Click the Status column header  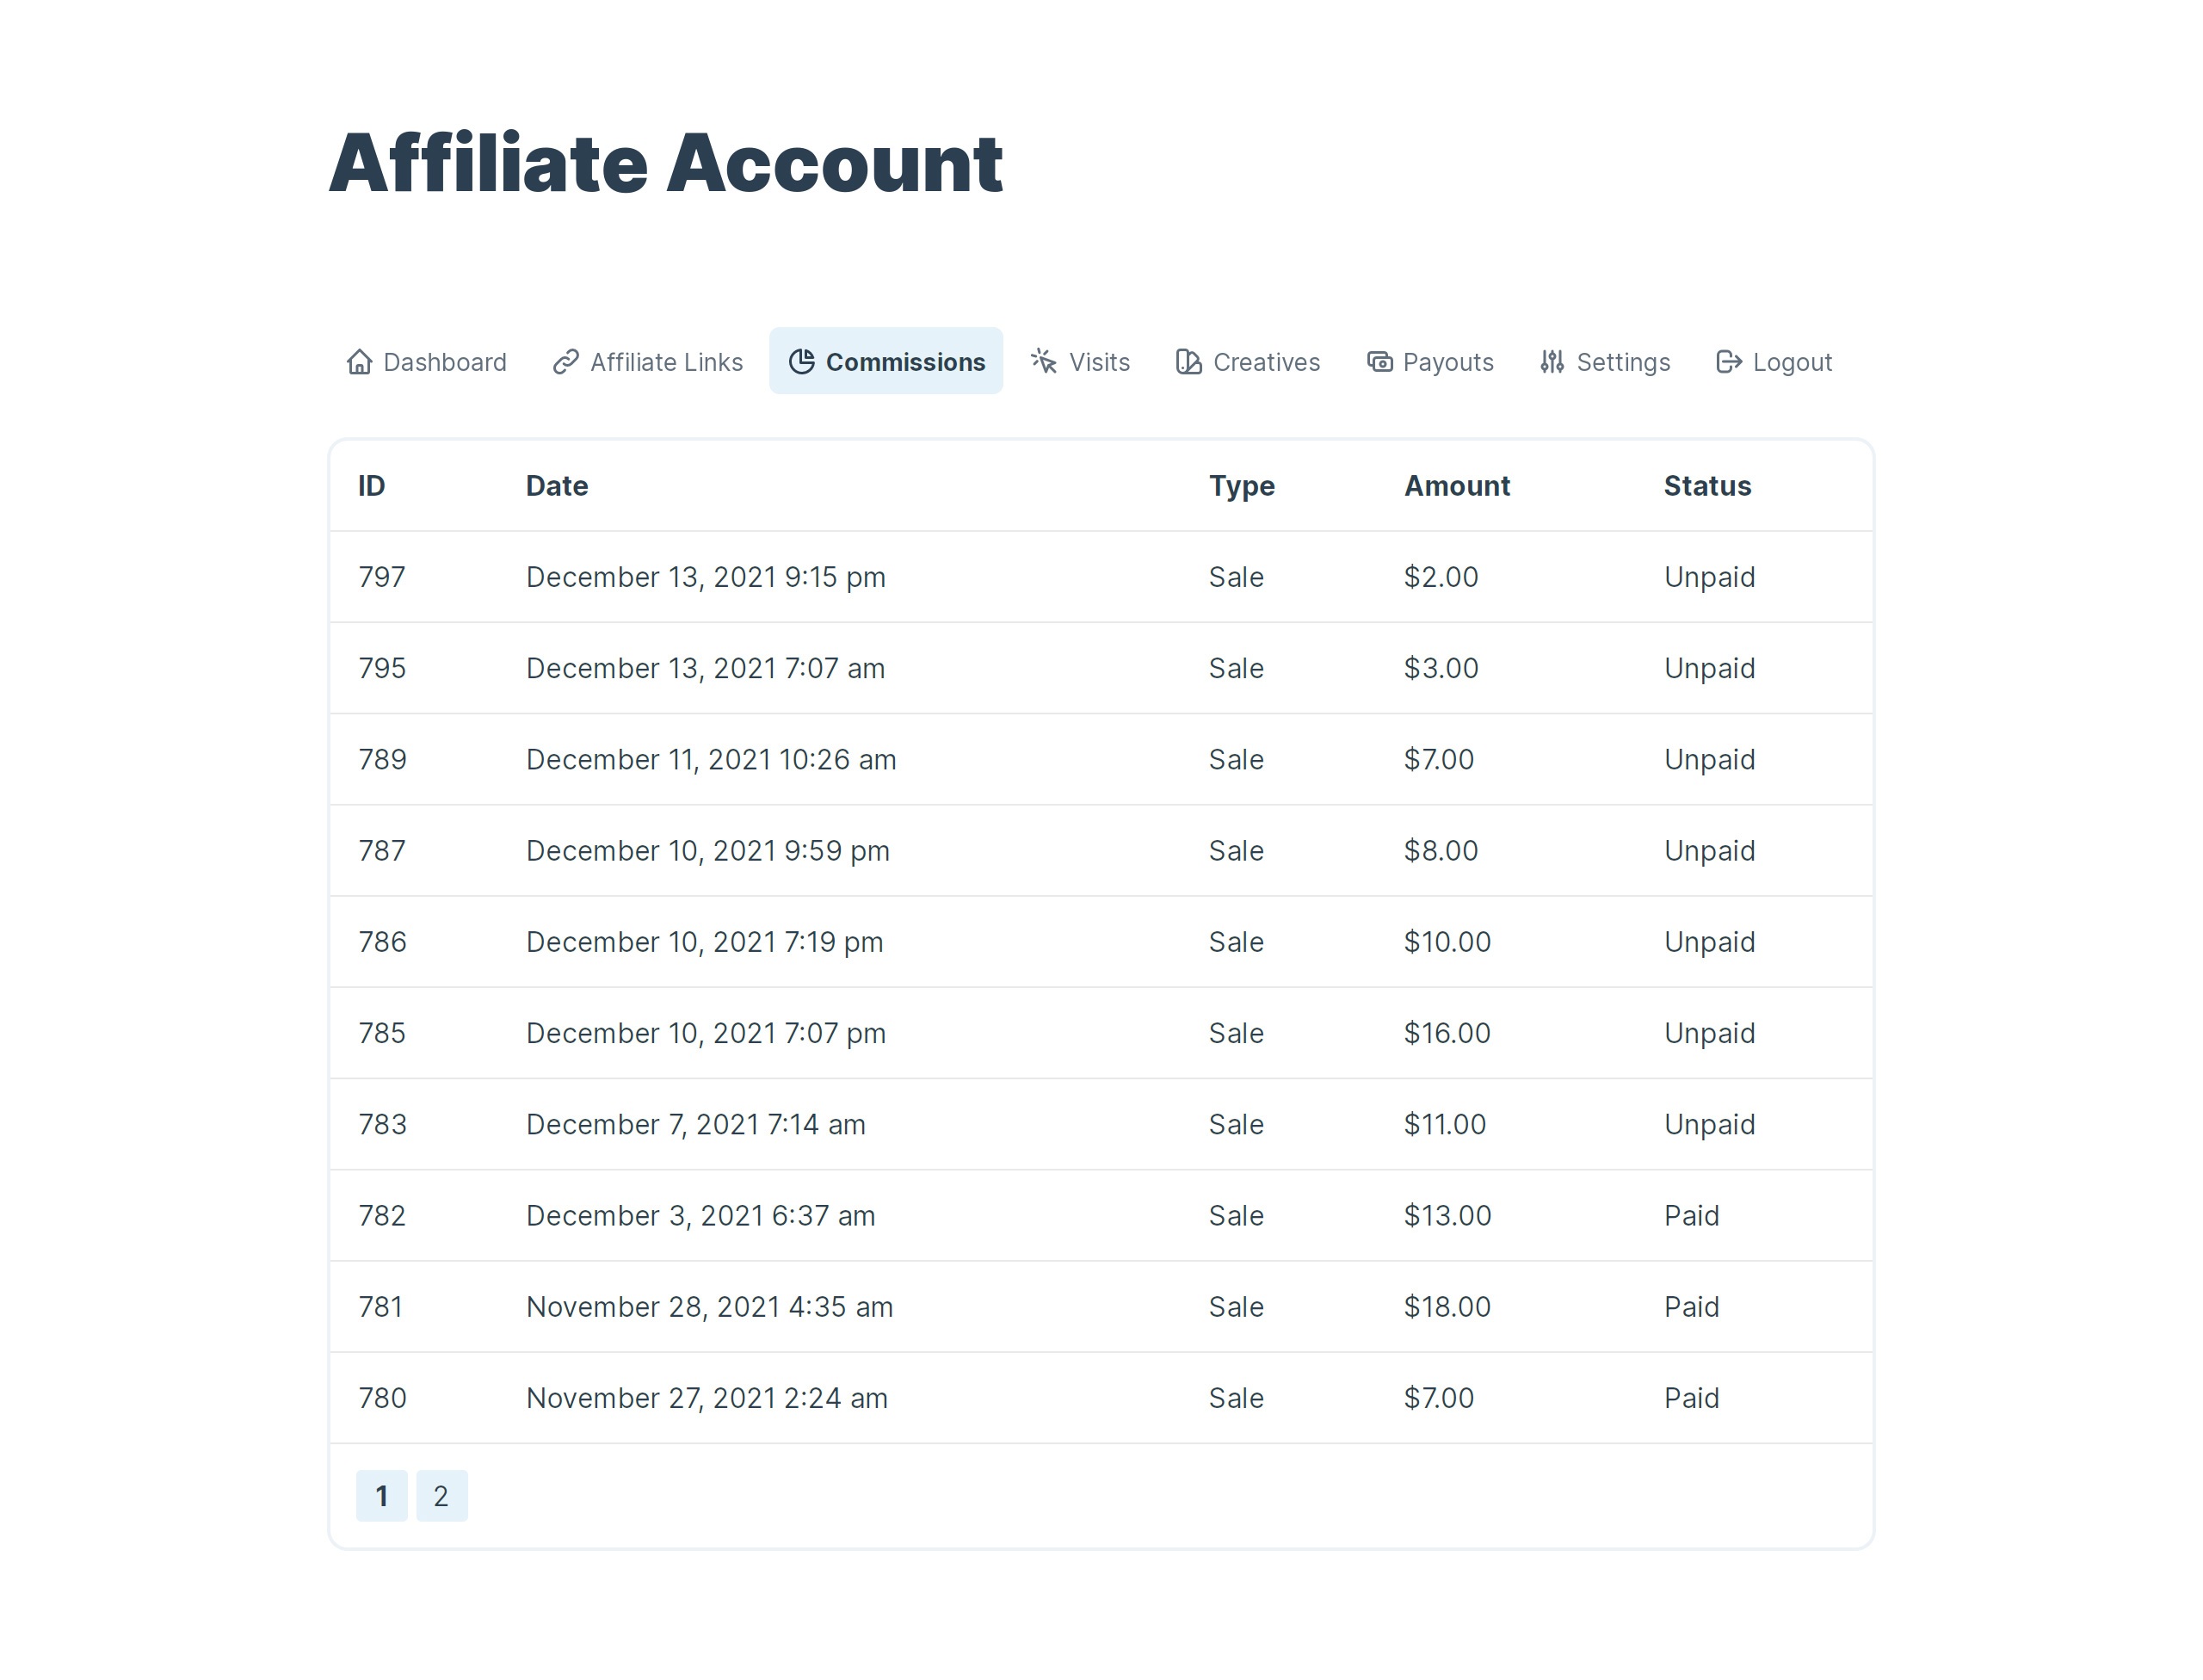(x=1706, y=486)
